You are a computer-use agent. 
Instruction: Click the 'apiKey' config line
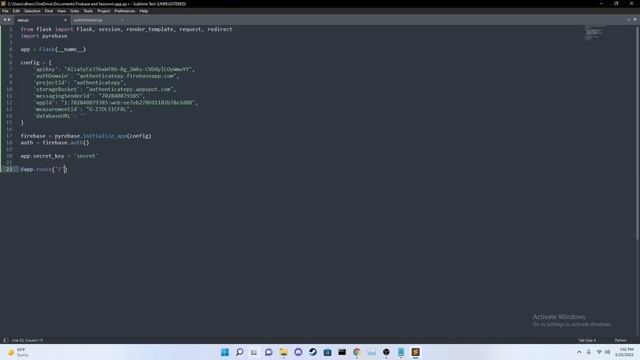(114, 69)
